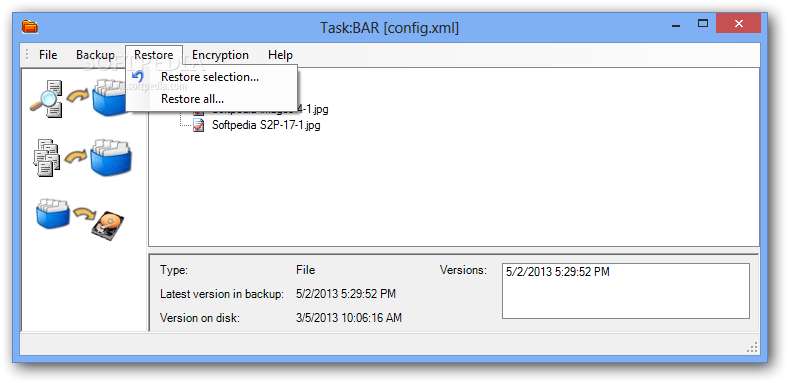
Task: Select the Softpedia S2P-17-1.jpg tree item
Action: (x=266, y=125)
